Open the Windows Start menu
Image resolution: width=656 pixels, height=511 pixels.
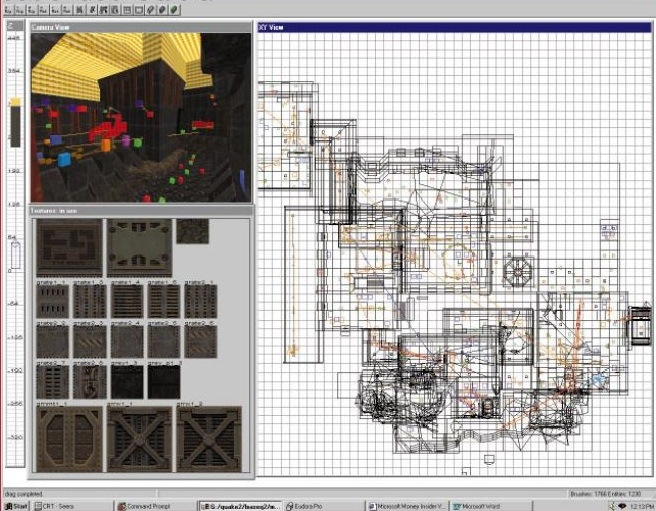pyautogui.click(x=16, y=506)
